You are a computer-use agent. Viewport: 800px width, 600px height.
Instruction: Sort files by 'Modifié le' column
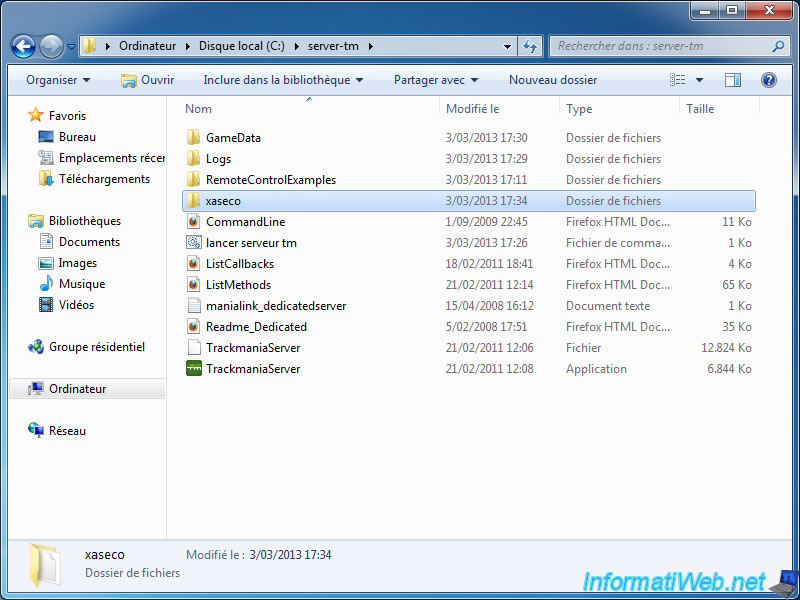point(499,109)
